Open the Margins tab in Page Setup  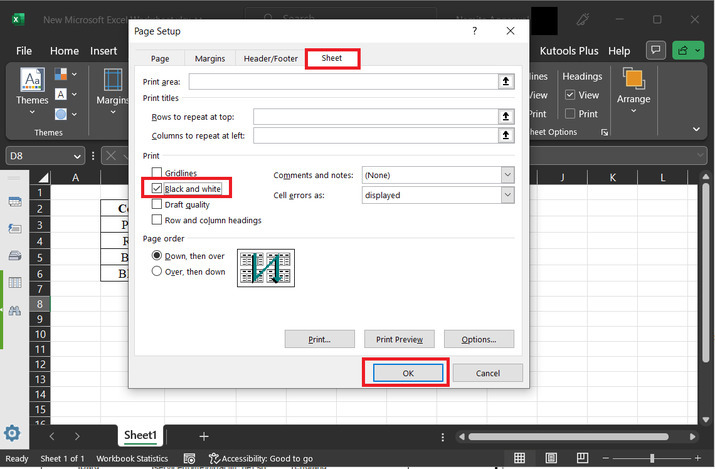tap(210, 59)
